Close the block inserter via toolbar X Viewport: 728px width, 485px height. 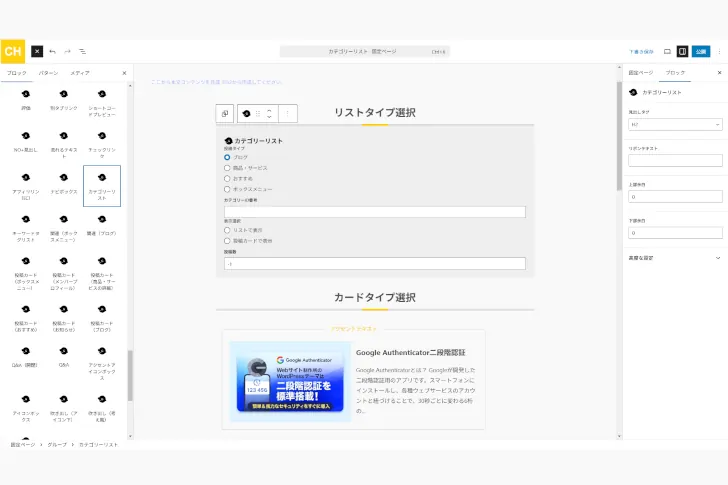37,52
